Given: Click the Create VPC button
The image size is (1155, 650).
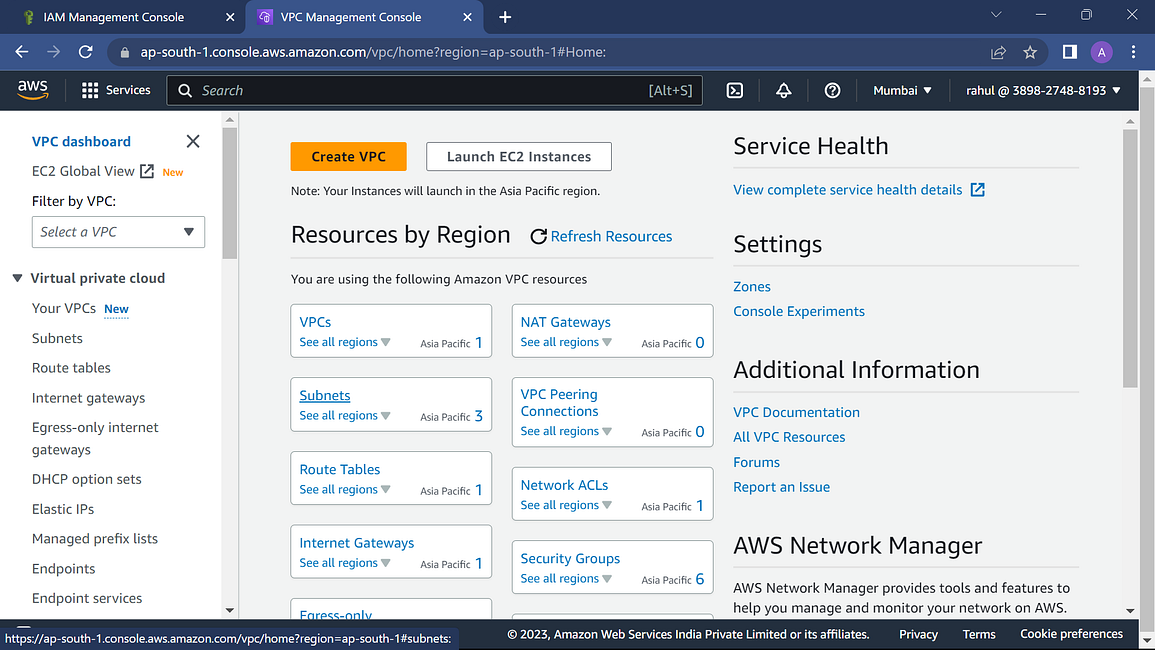Looking at the screenshot, I should (x=348, y=156).
